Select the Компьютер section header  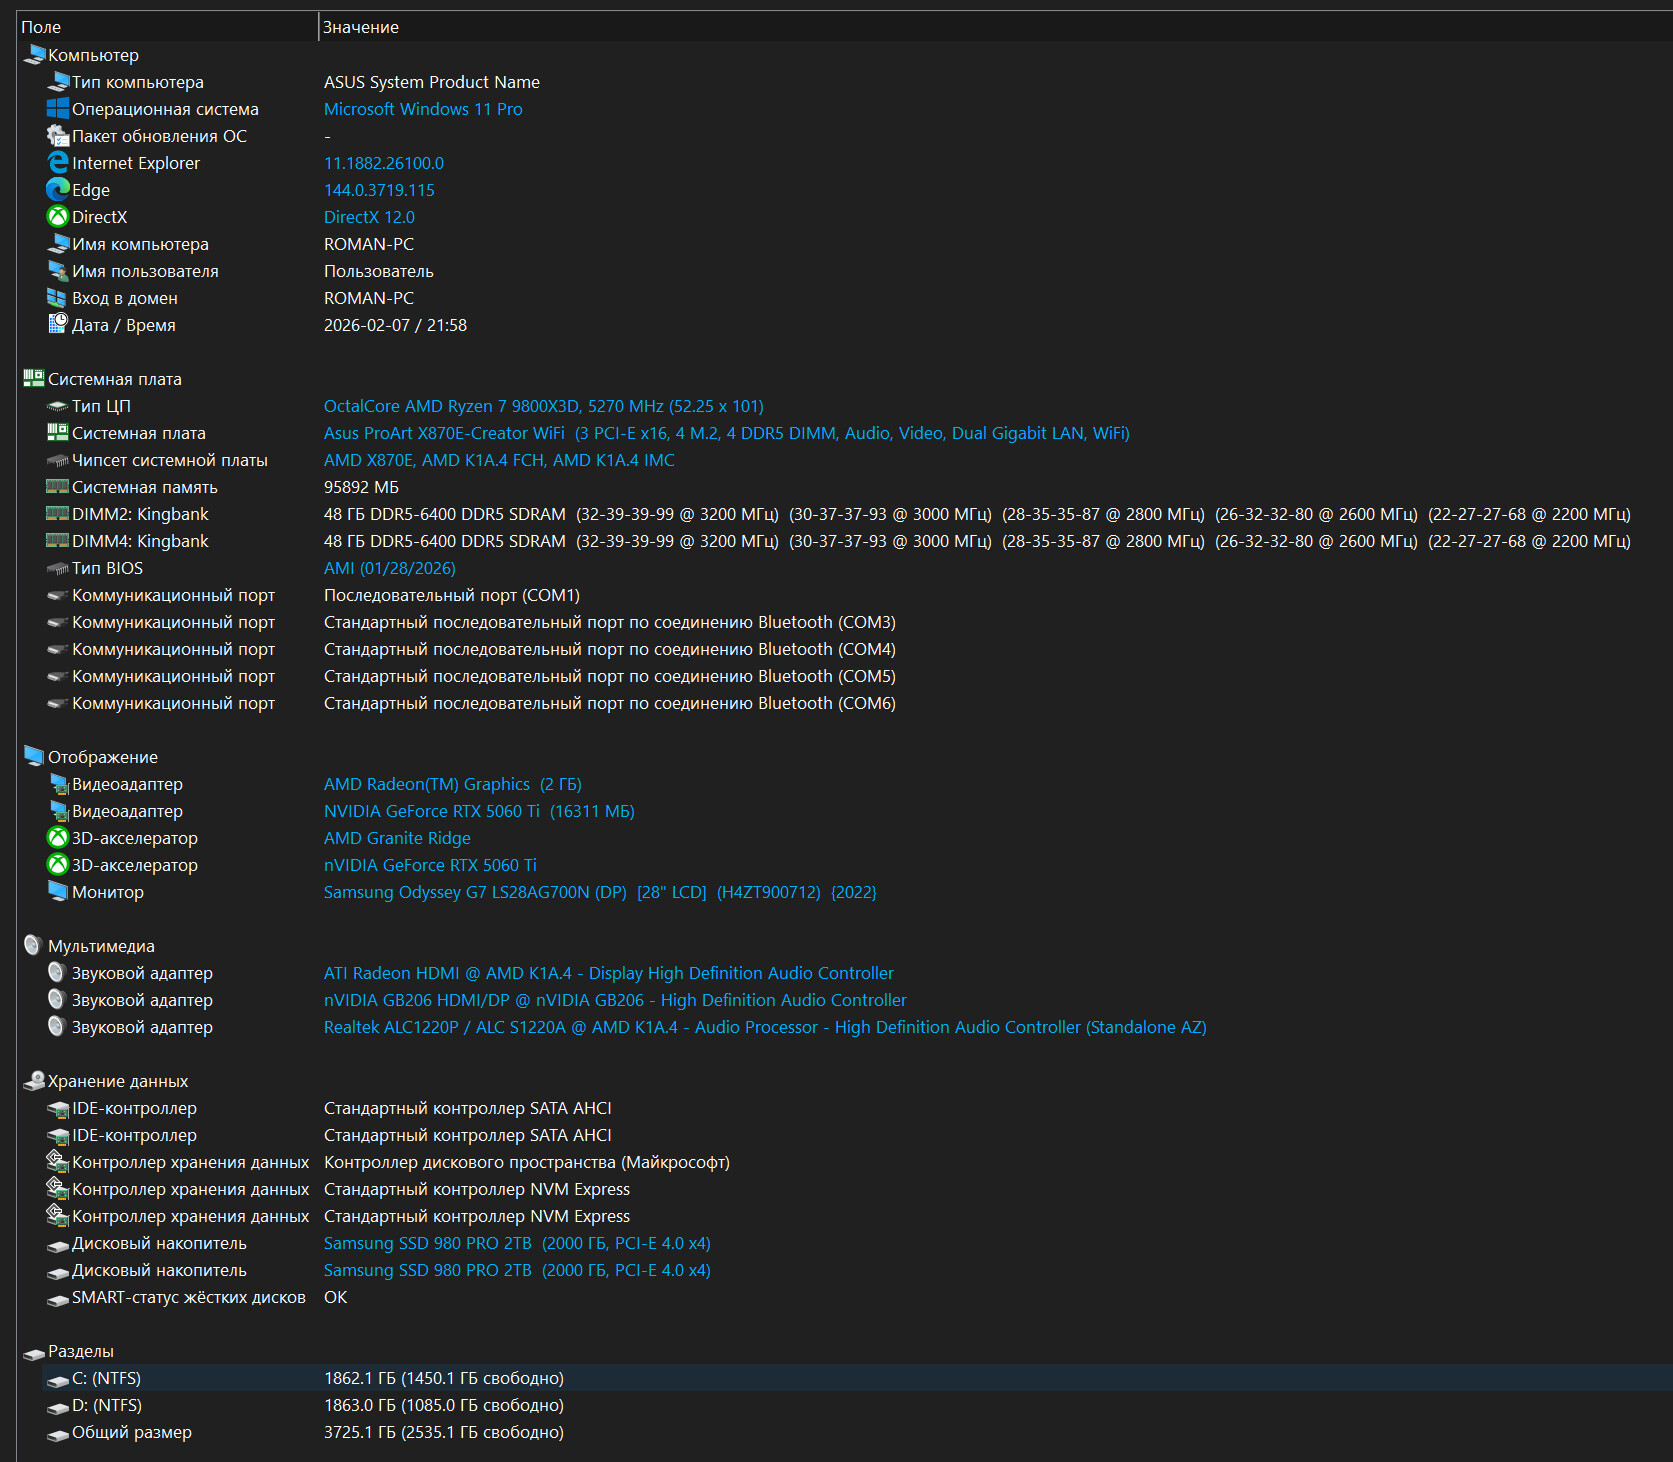93,55
